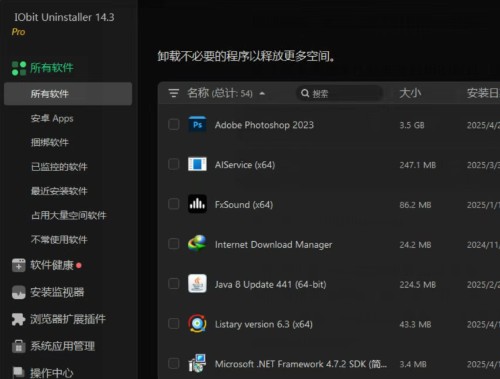Viewport: 500px width, 379px height.
Task: Sort by the 名称 column header
Action: click(x=198, y=93)
